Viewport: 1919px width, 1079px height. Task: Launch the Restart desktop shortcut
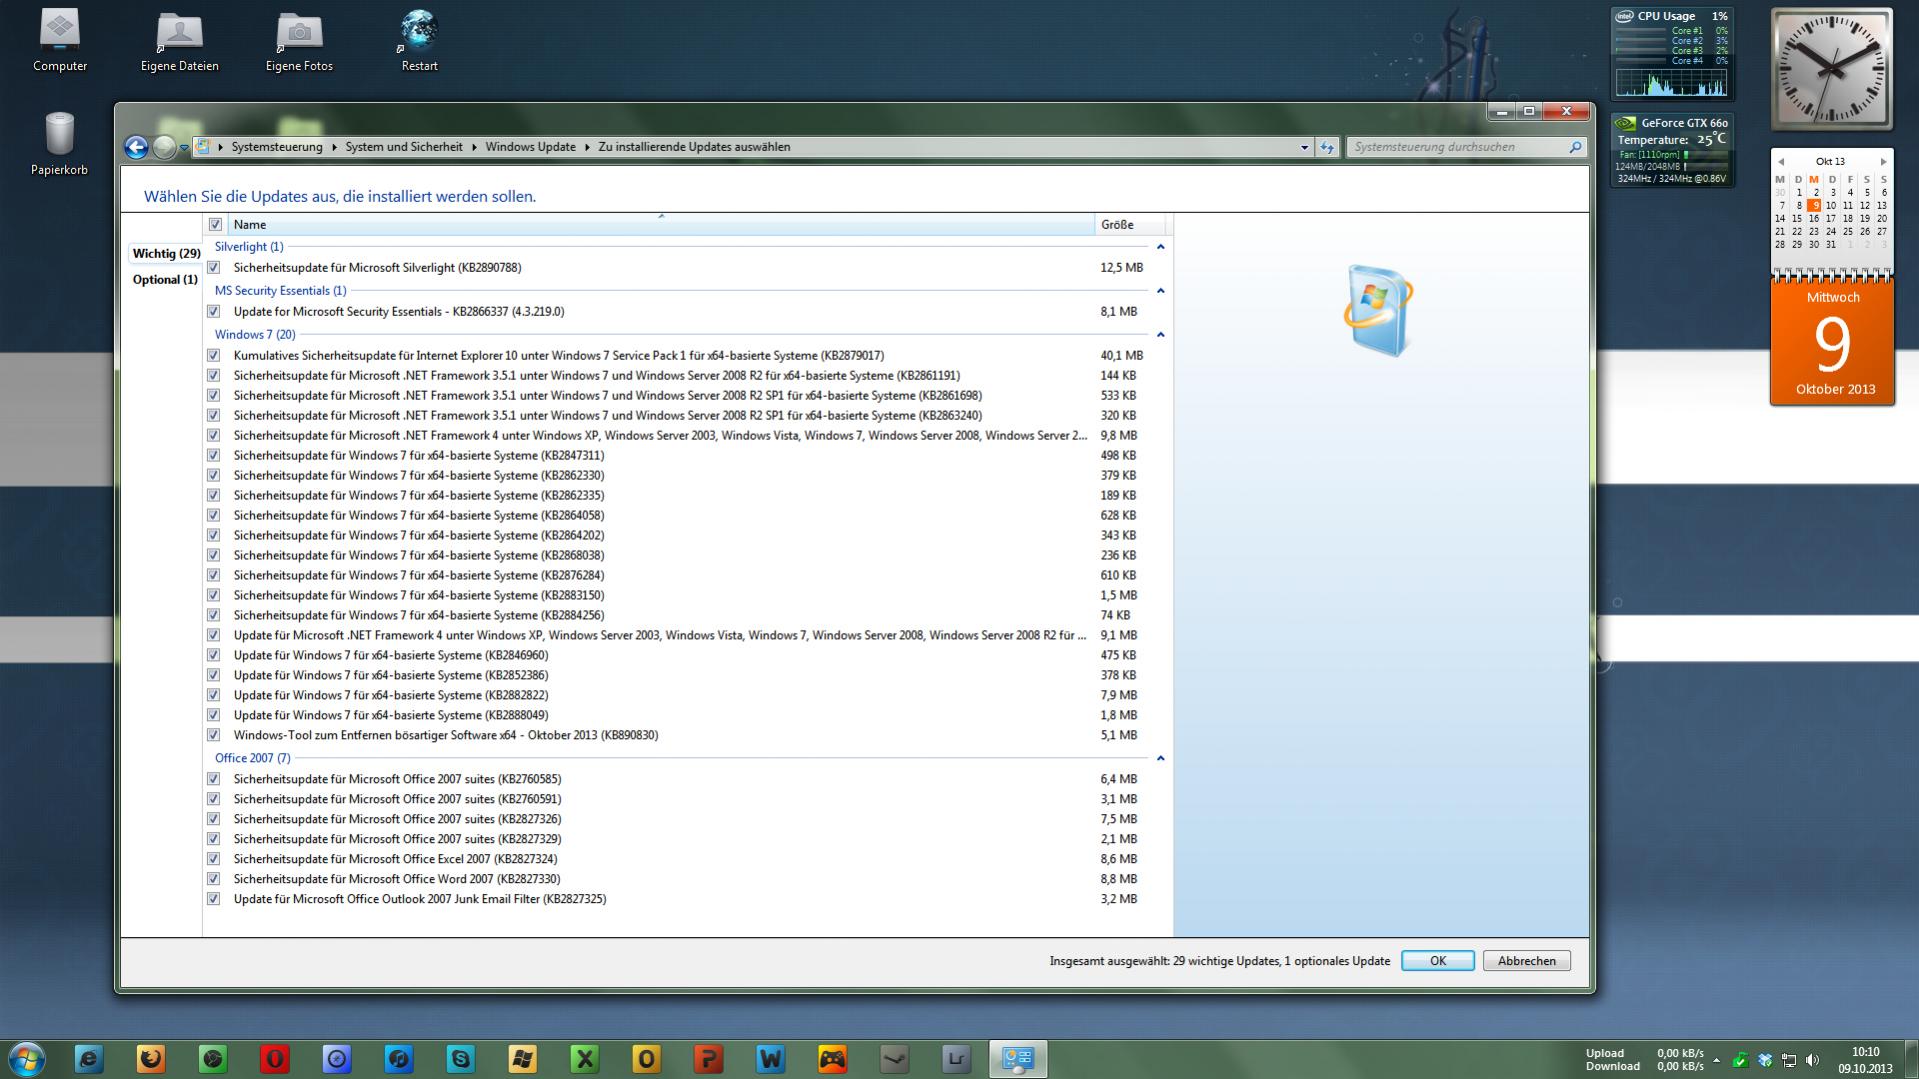pyautogui.click(x=419, y=40)
